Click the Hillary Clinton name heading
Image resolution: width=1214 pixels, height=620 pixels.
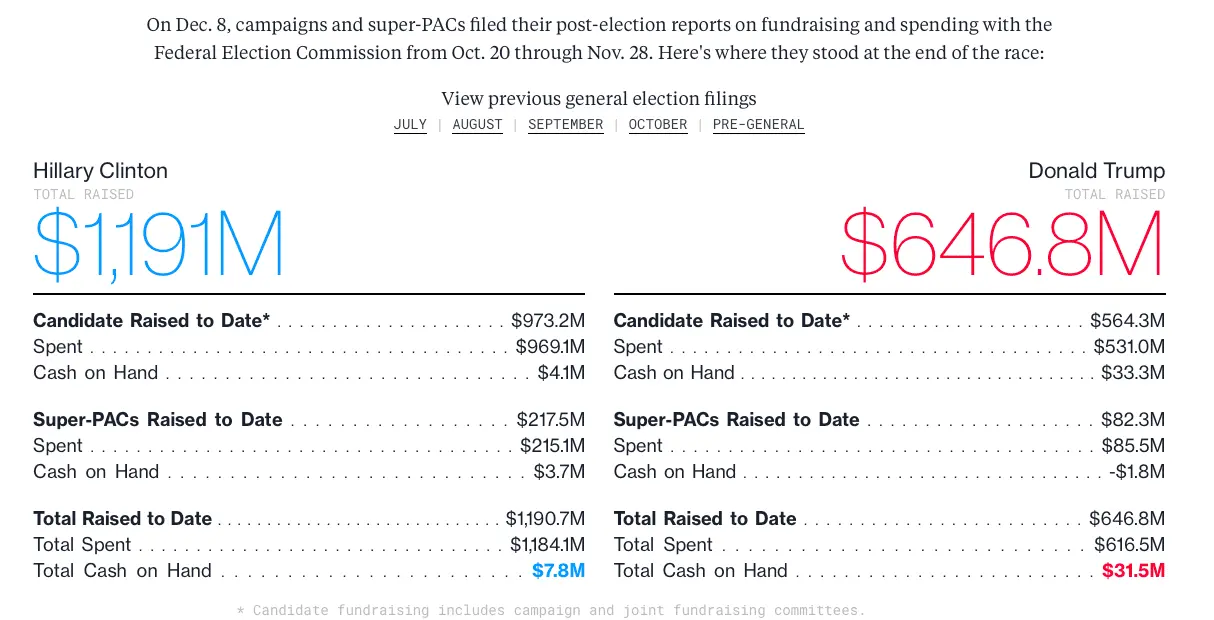pyautogui.click(x=100, y=170)
